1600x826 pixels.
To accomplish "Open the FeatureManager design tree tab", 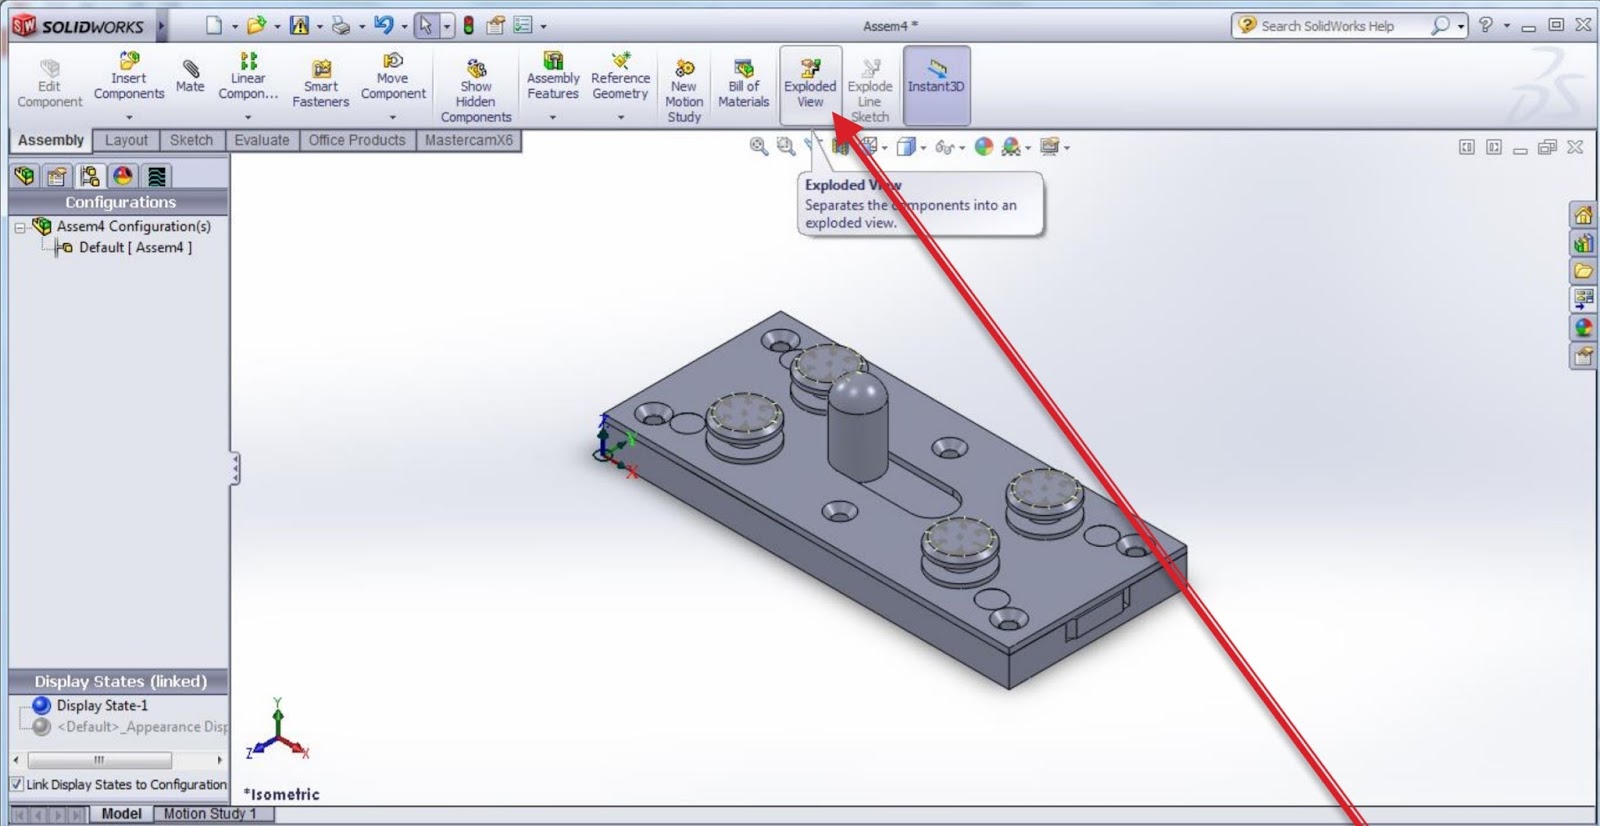I will point(24,177).
